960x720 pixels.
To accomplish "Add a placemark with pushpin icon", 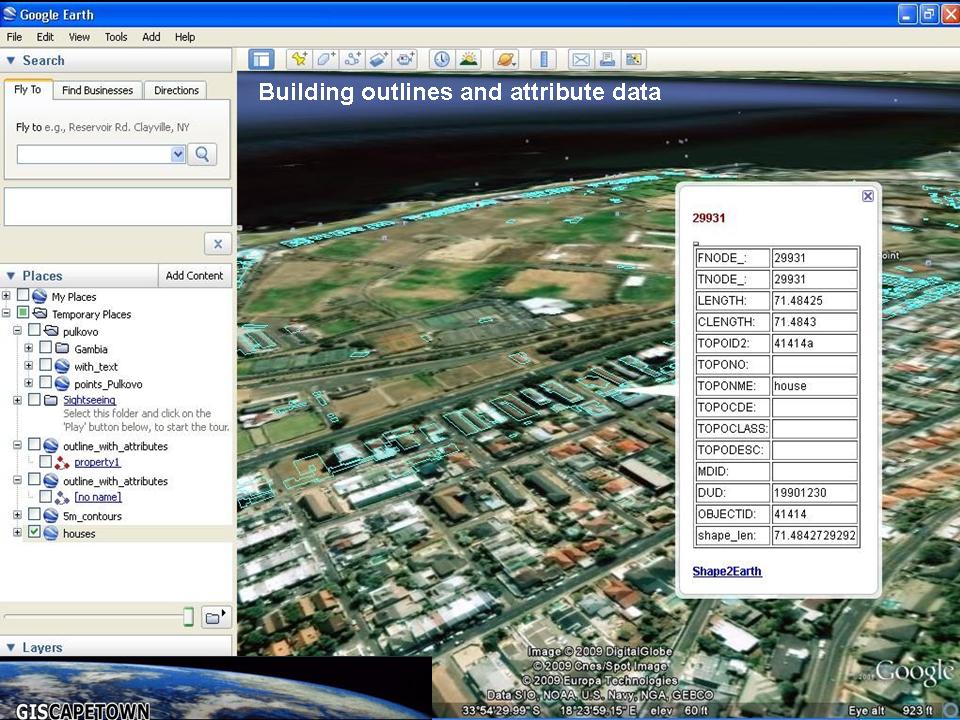I will pos(299,59).
